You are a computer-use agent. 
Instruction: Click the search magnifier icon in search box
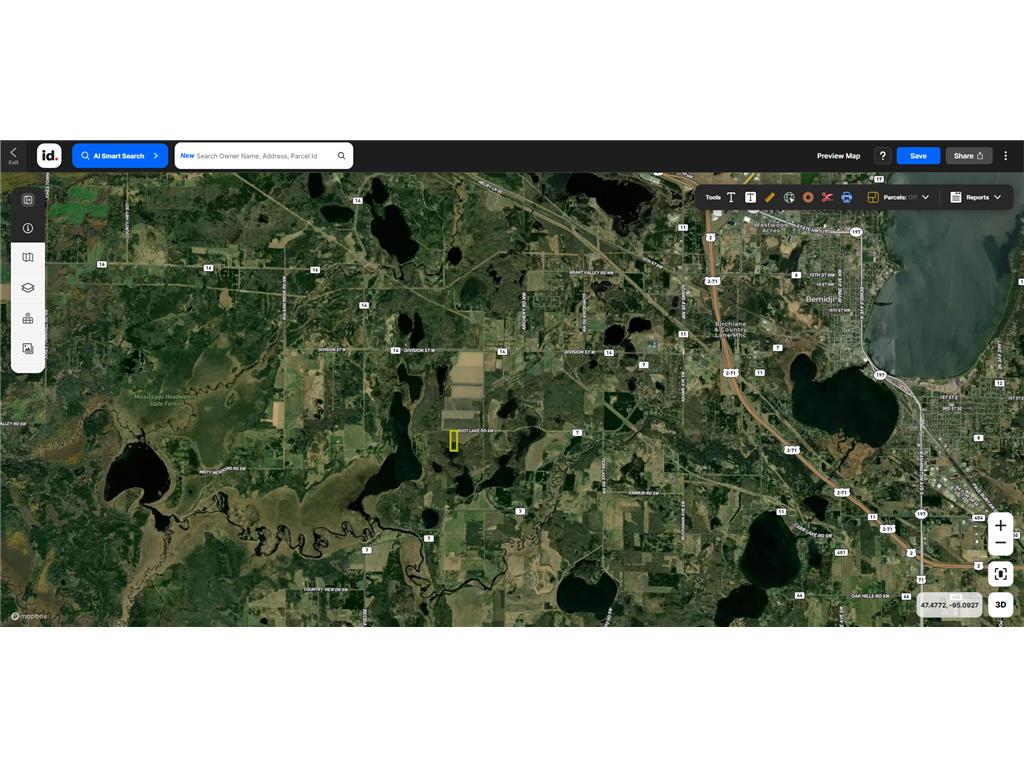click(x=342, y=156)
